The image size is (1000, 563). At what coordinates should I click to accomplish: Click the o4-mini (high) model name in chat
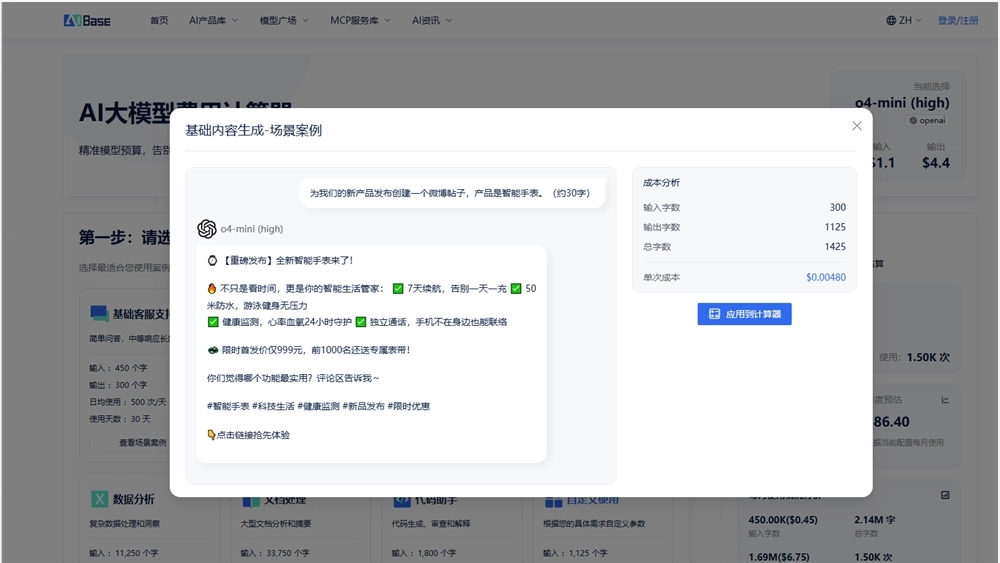[x=252, y=229]
